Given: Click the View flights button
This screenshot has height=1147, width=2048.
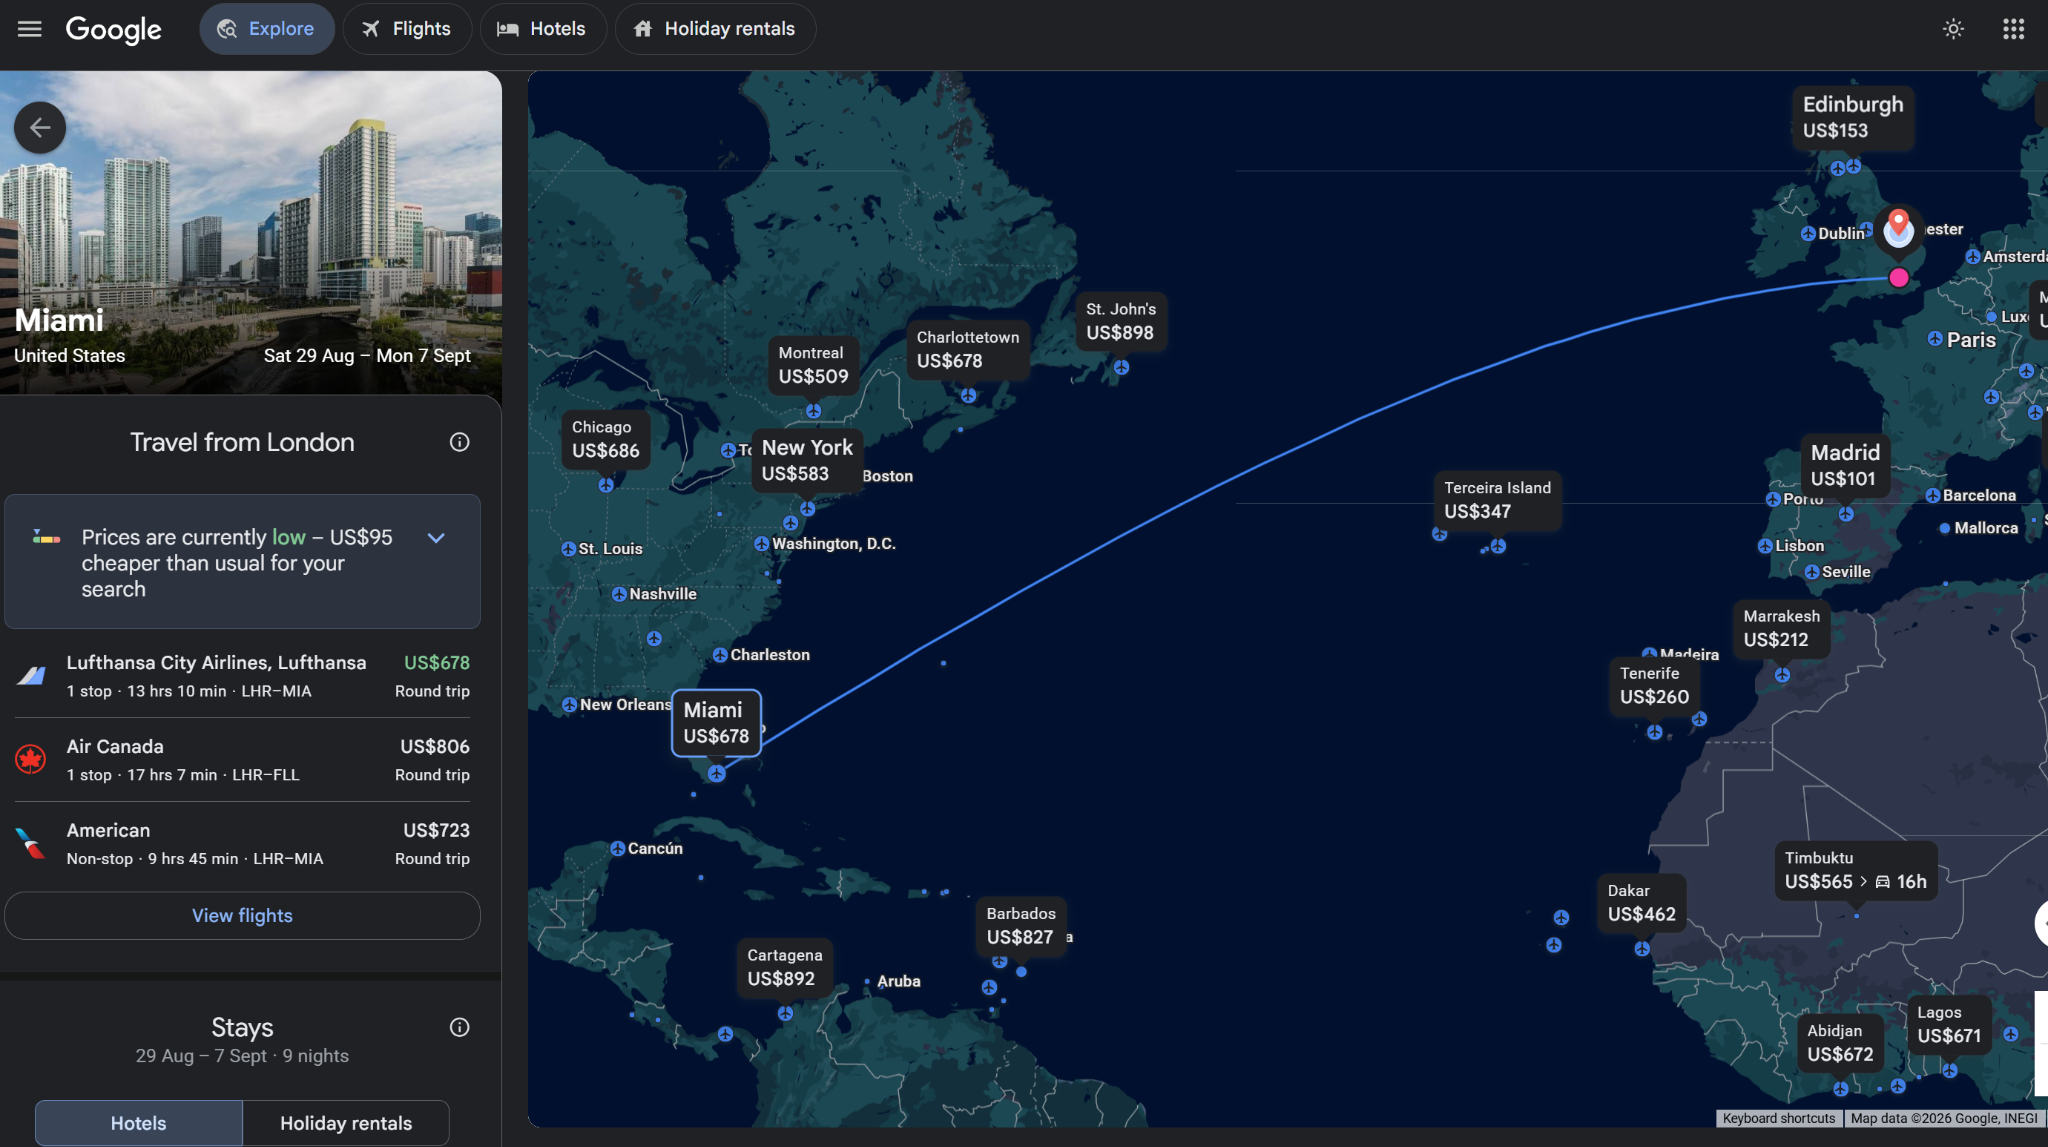Looking at the screenshot, I should (242, 916).
